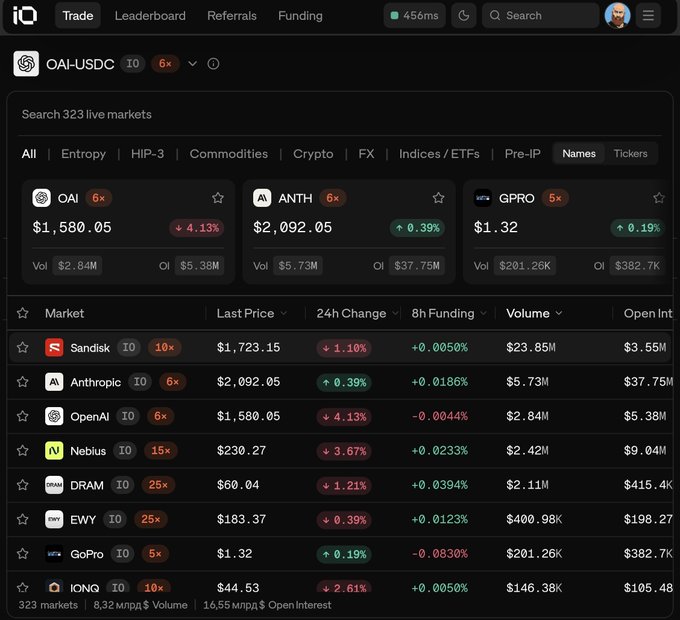Open the Trade tab
The image size is (680, 620).
[x=78, y=16]
